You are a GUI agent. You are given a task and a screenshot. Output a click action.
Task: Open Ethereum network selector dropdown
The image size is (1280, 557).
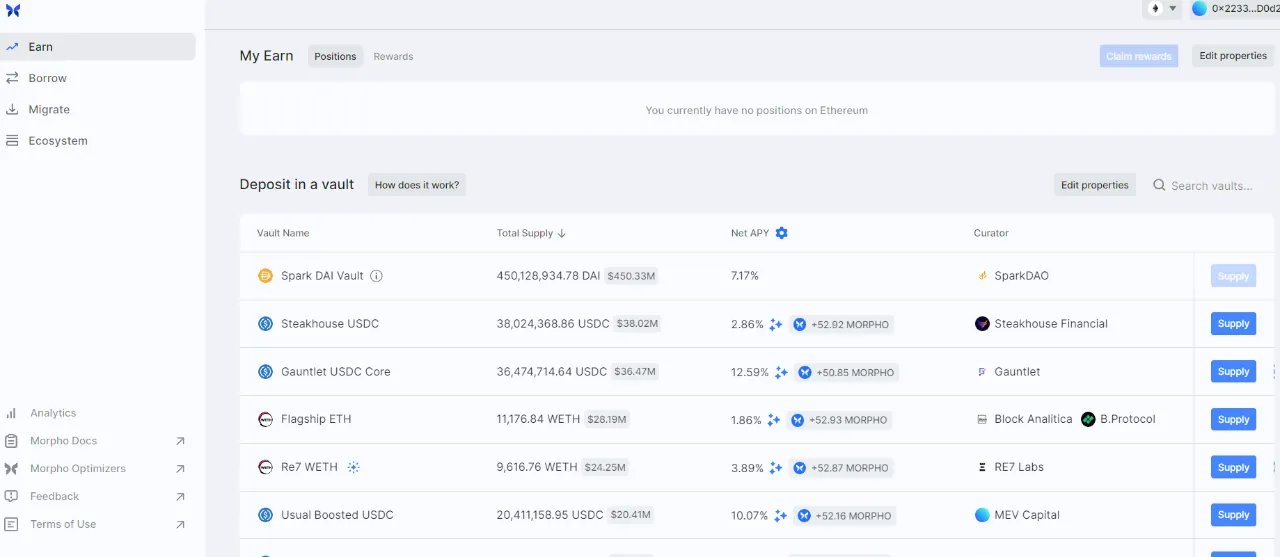1162,9
